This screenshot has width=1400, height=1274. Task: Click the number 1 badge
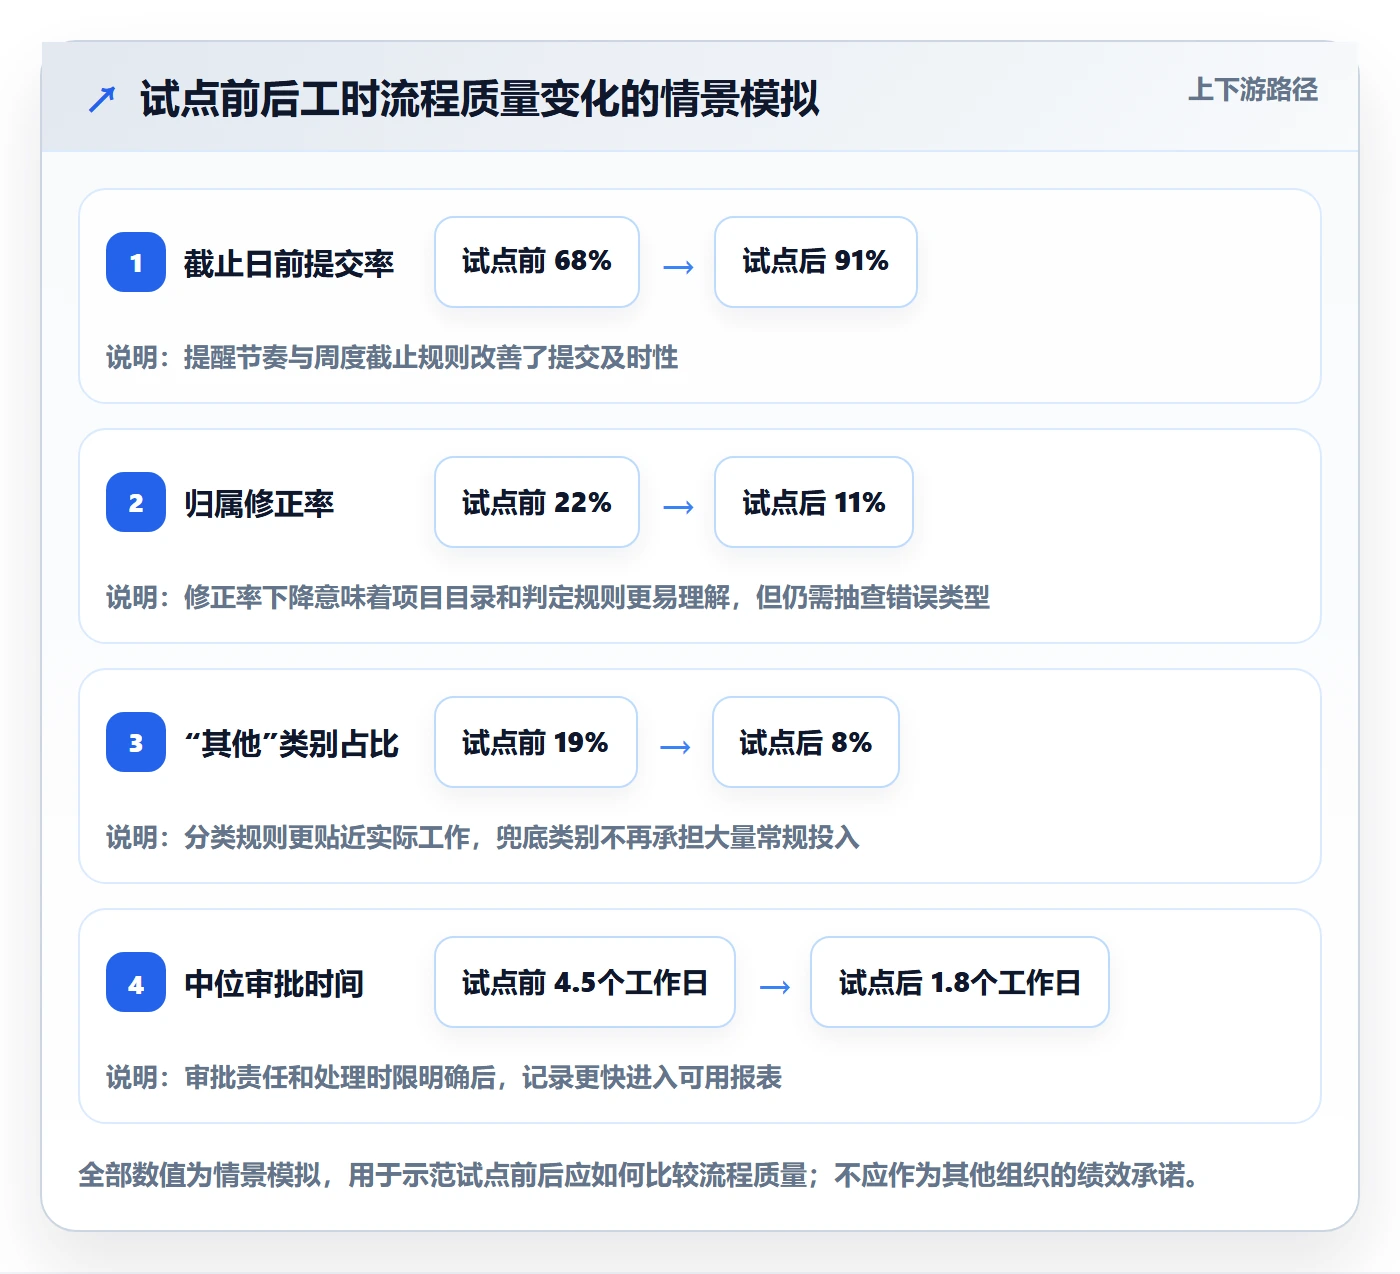pyautogui.click(x=136, y=262)
